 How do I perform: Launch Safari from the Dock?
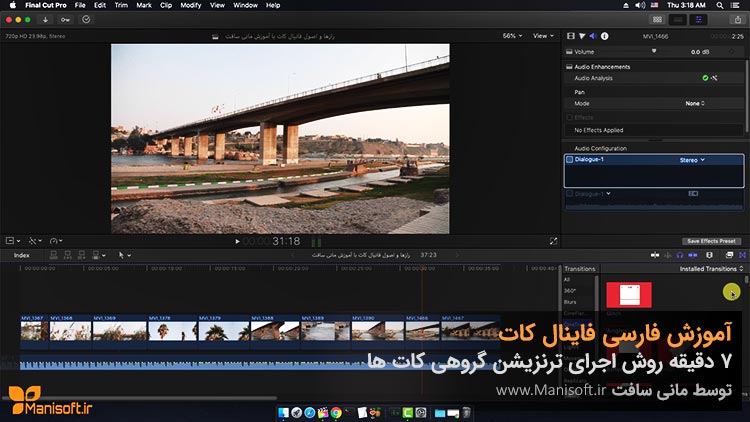(309, 412)
